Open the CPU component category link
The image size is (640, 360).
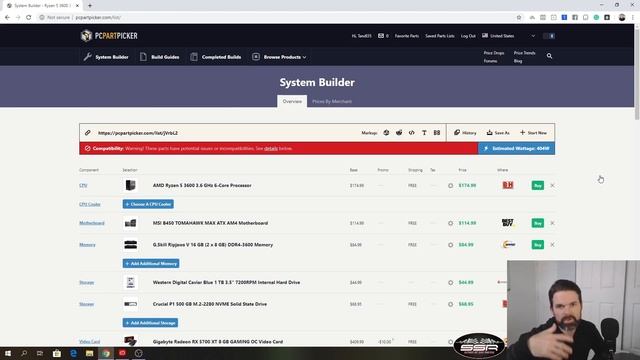click(x=83, y=185)
